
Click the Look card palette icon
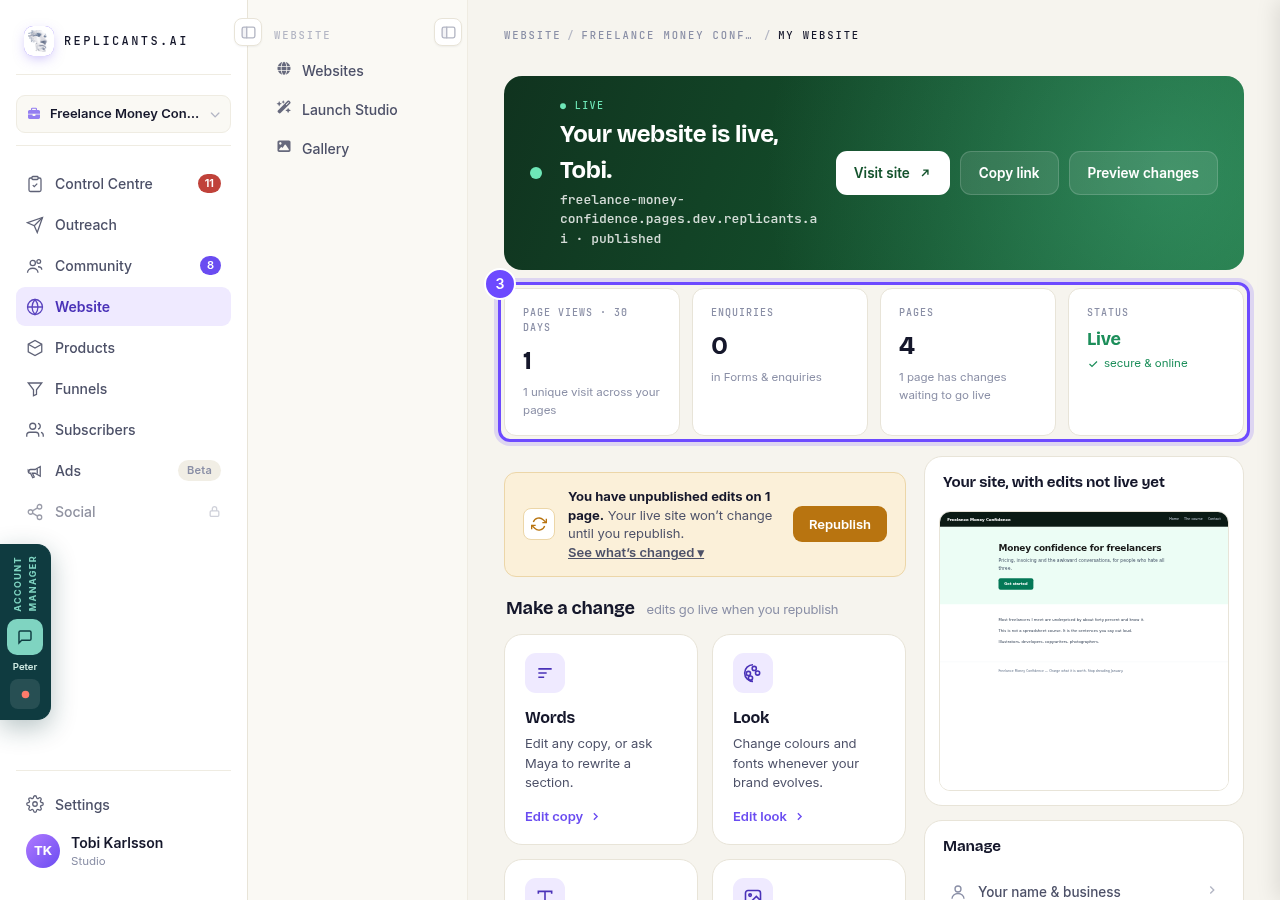[x=753, y=673]
